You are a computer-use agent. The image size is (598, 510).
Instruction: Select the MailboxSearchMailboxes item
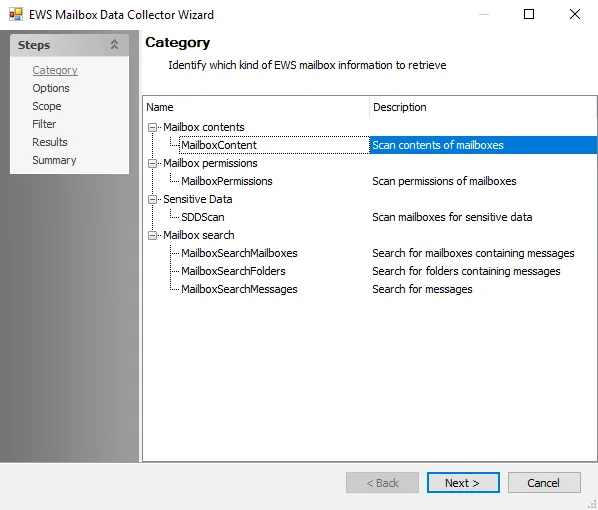(x=239, y=253)
